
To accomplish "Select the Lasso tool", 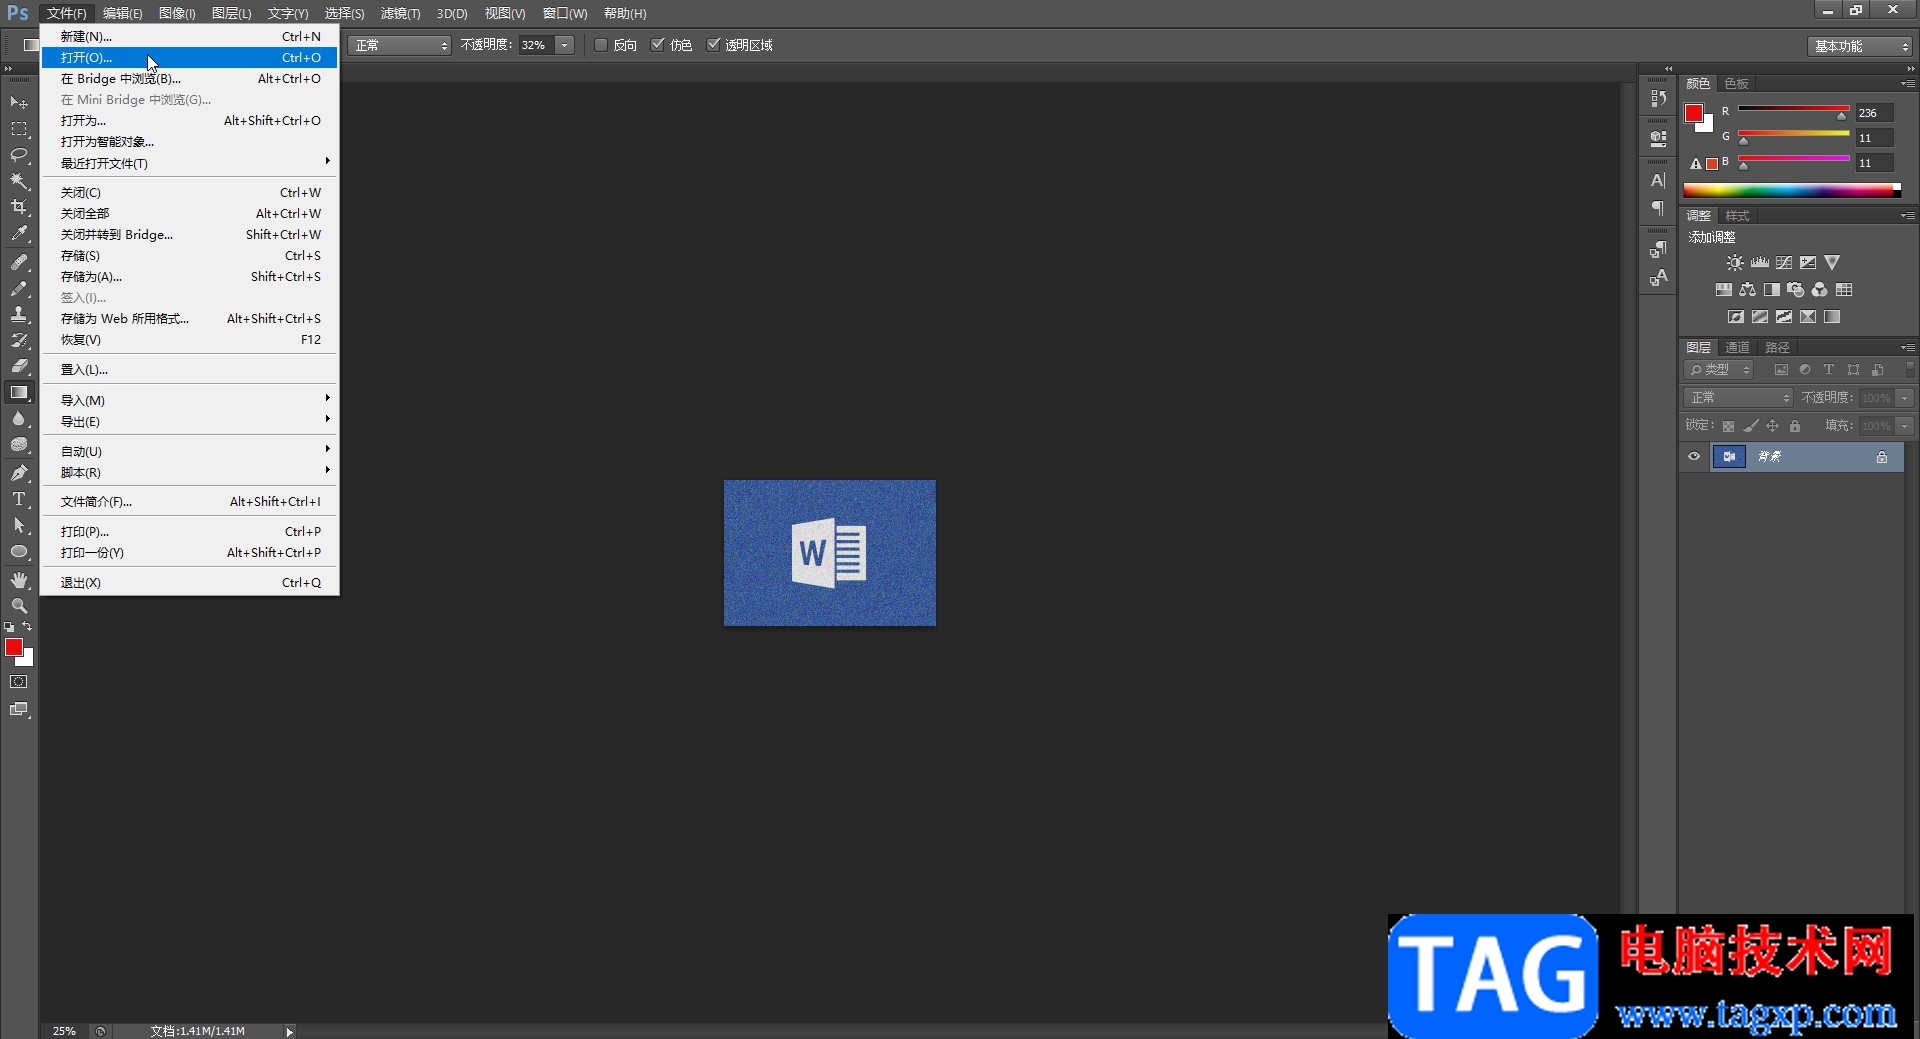I will pos(19,155).
